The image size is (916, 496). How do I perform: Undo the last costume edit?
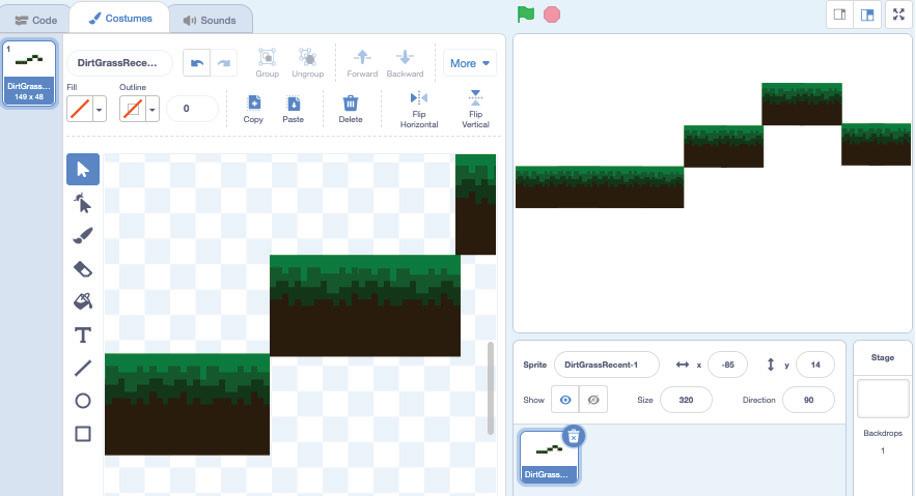(197, 63)
